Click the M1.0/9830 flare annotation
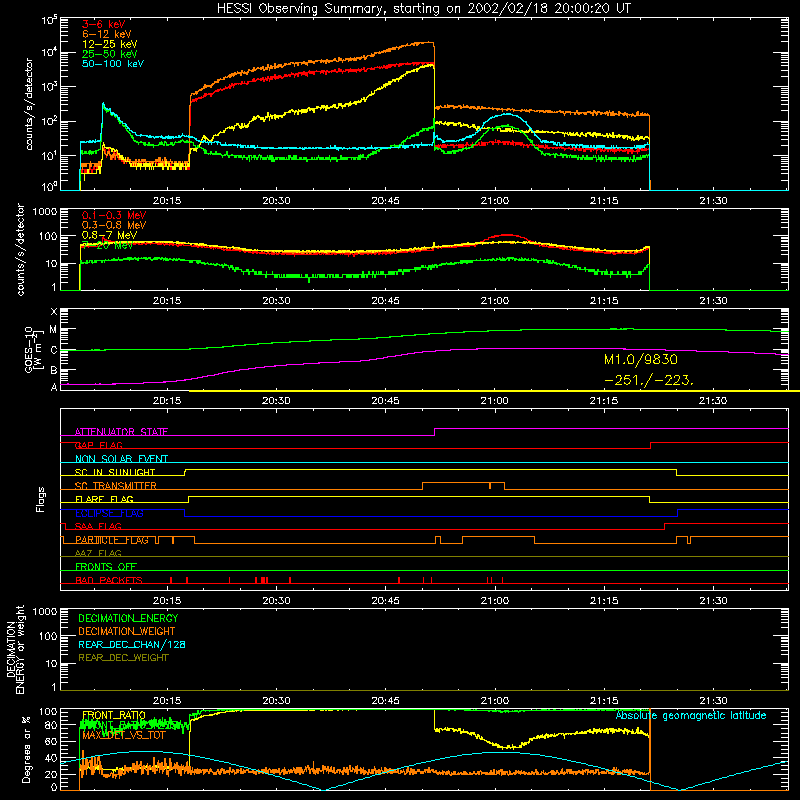 [x=641, y=360]
